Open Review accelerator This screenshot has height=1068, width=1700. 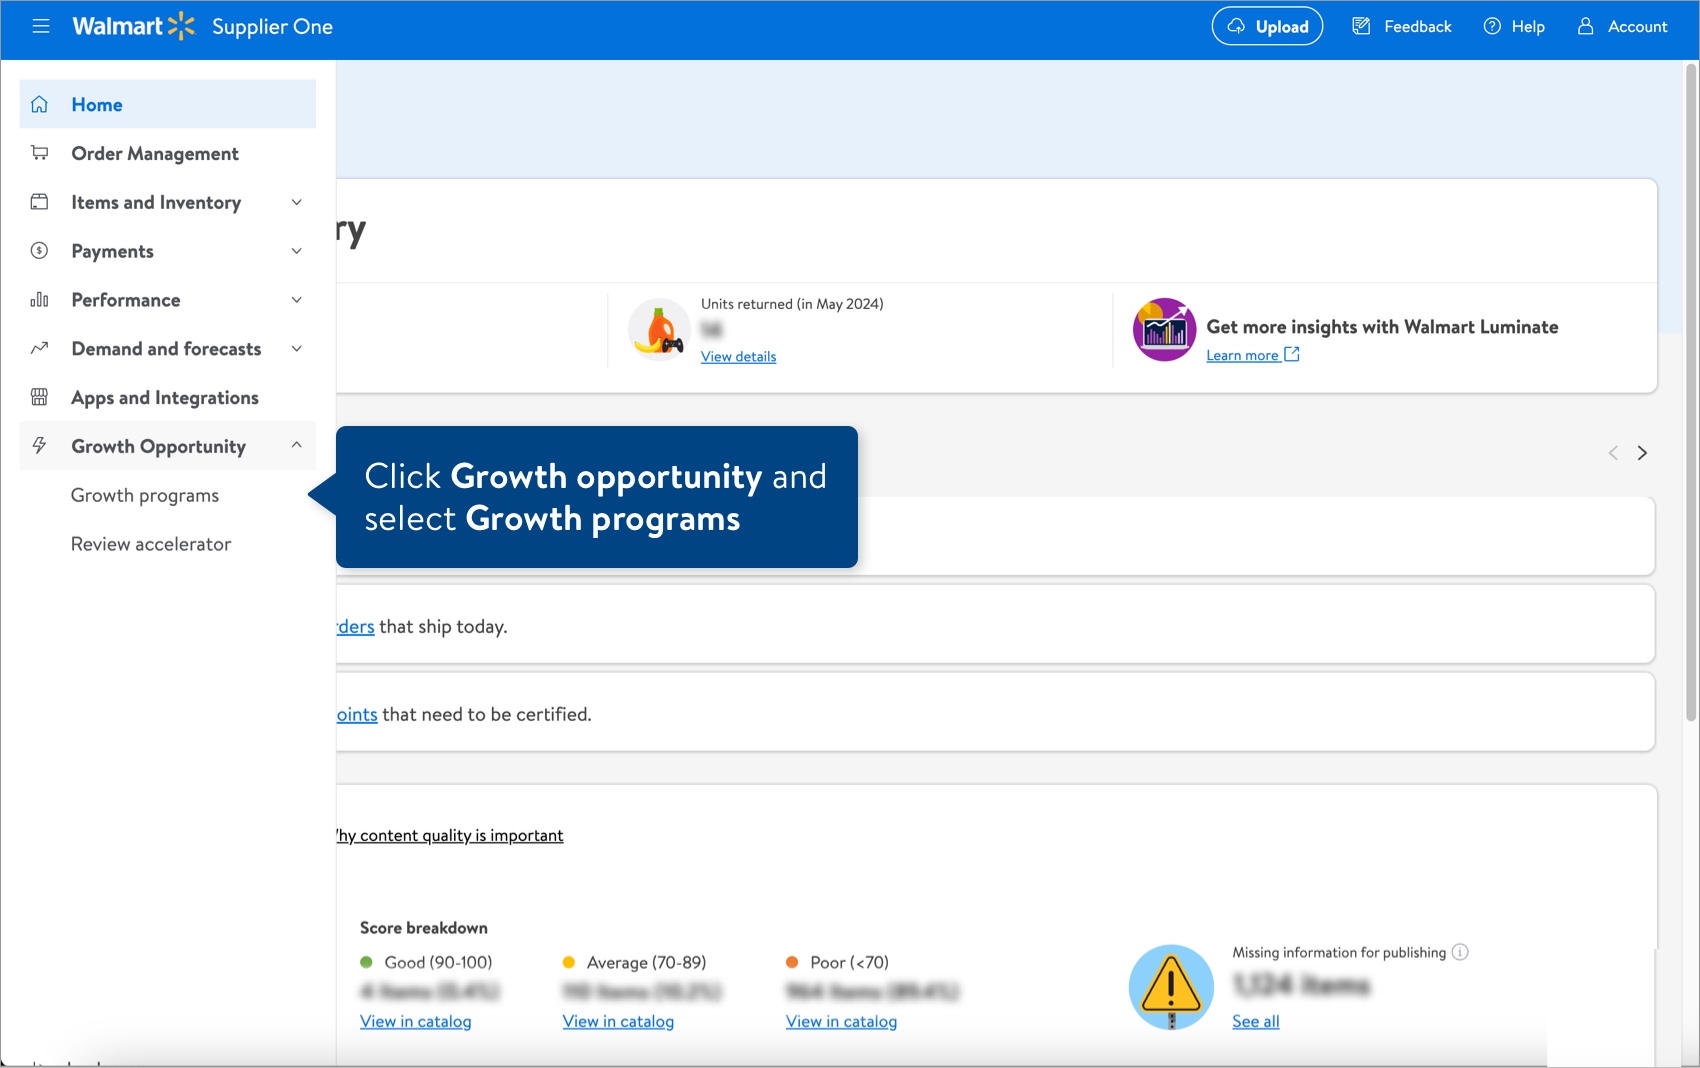pyautogui.click(x=151, y=543)
